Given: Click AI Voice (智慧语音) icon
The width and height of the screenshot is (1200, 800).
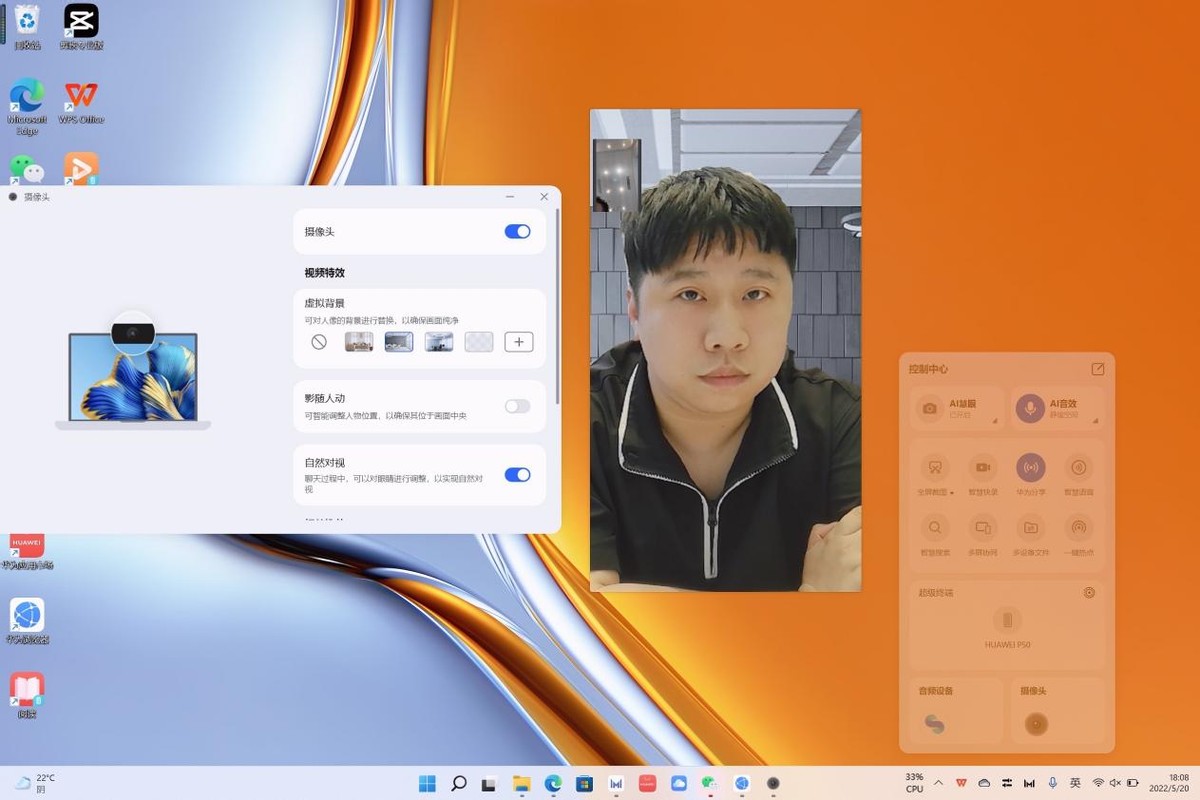Looking at the screenshot, I should coord(1079,468).
